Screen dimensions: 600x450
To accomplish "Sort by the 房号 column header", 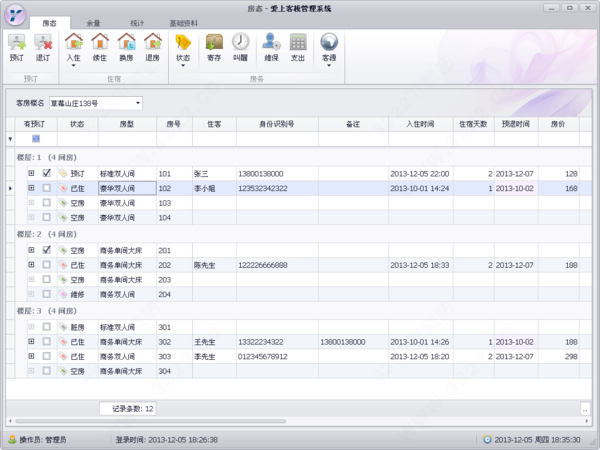I will [174, 124].
